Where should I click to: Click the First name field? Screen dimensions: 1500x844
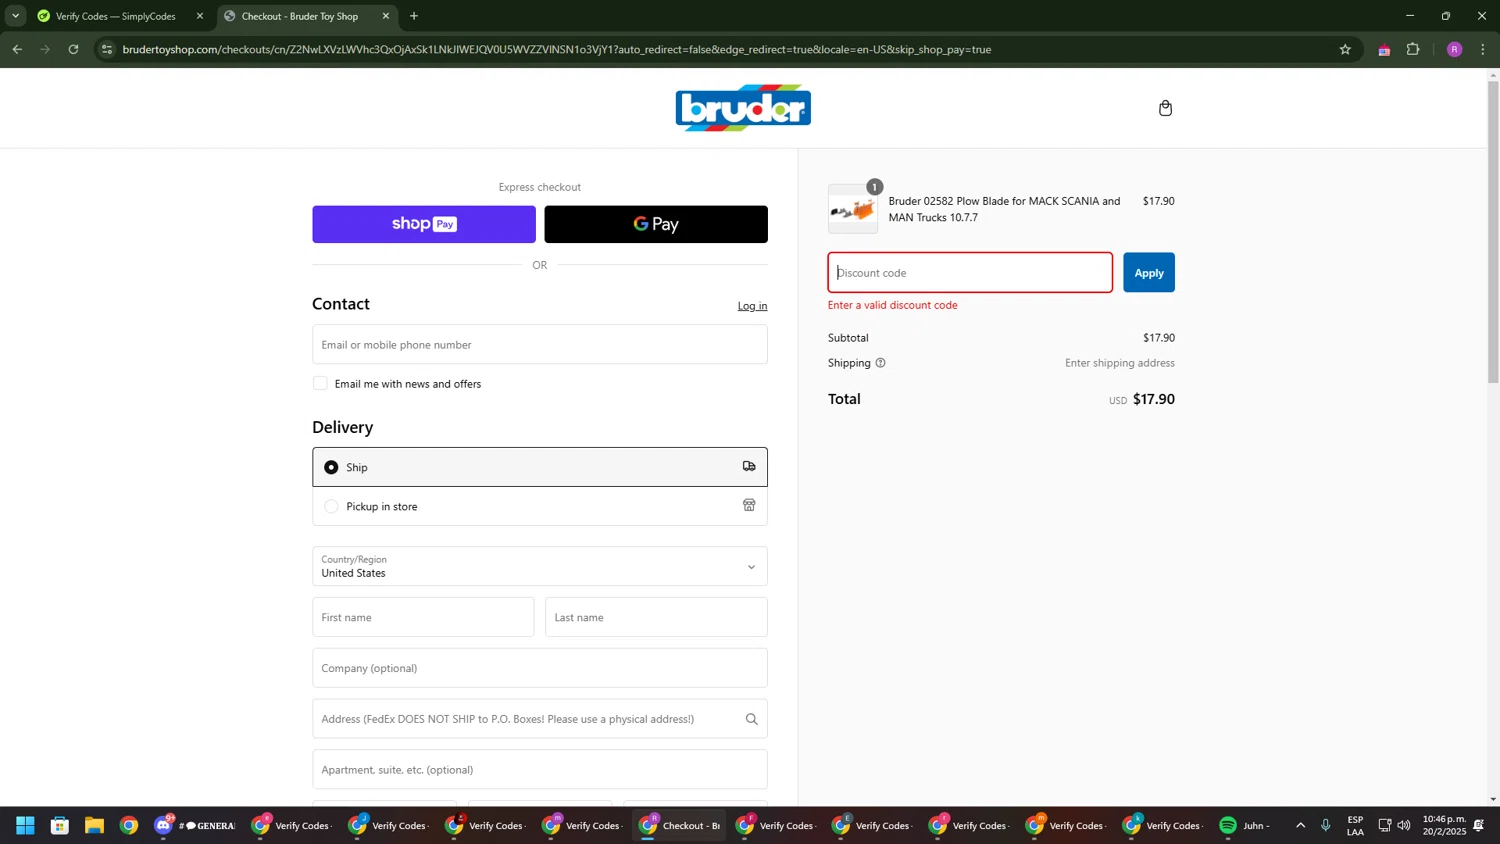pyautogui.click(x=423, y=617)
